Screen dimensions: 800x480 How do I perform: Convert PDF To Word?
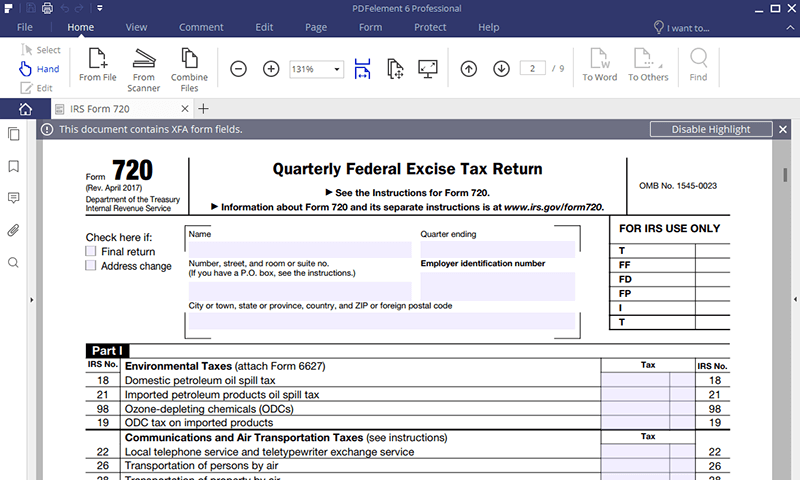599,65
